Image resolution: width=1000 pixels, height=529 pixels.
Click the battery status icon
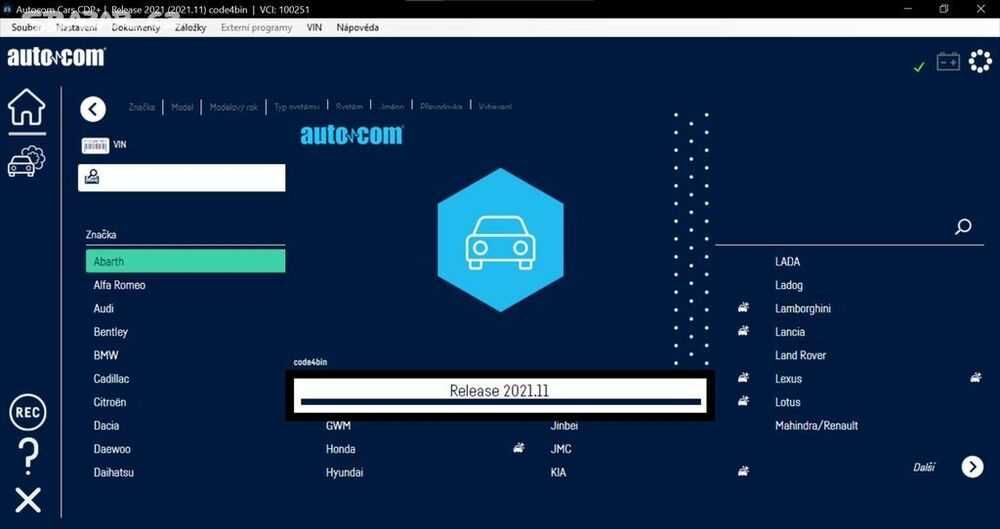coord(948,62)
